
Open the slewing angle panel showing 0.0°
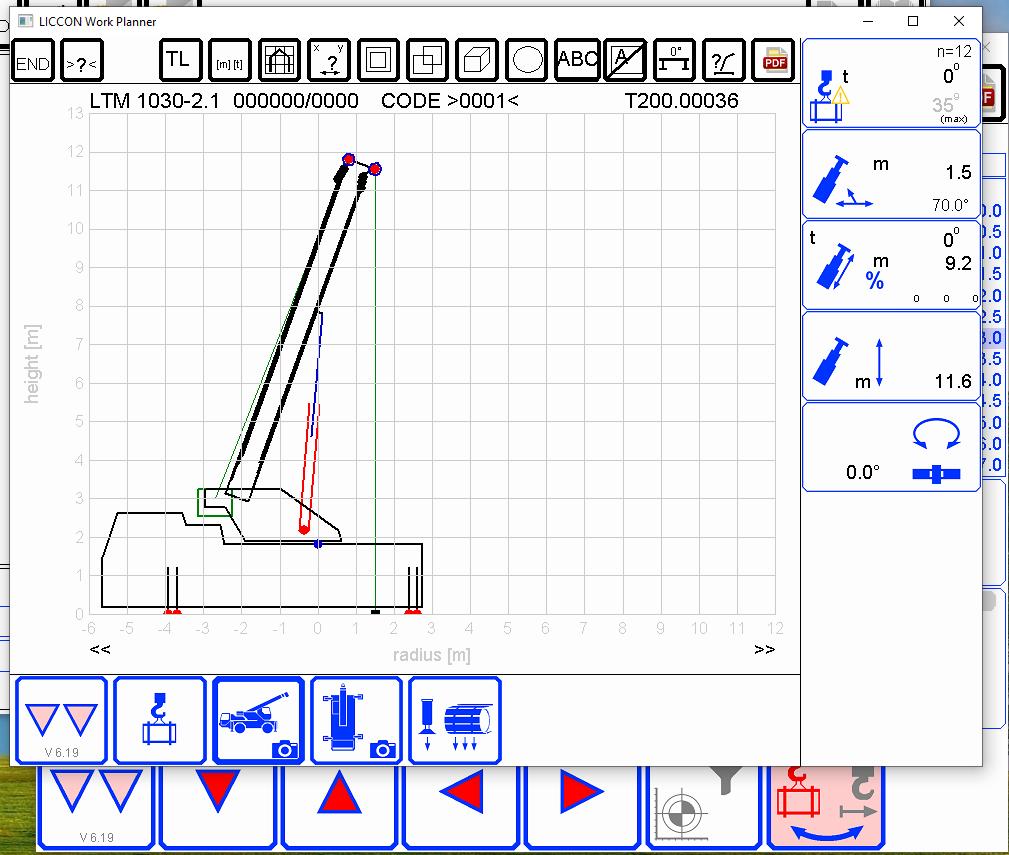point(891,448)
